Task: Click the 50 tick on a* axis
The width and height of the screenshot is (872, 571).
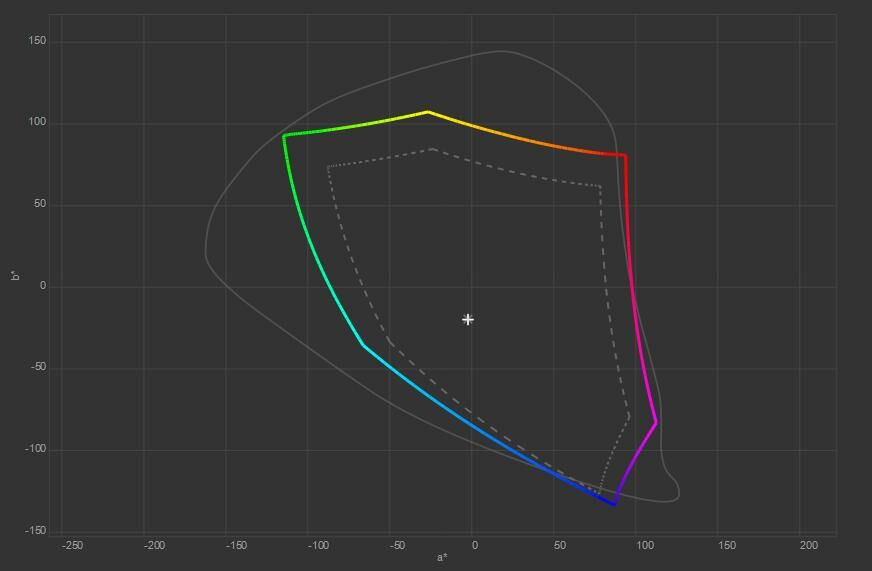Action: click(559, 545)
